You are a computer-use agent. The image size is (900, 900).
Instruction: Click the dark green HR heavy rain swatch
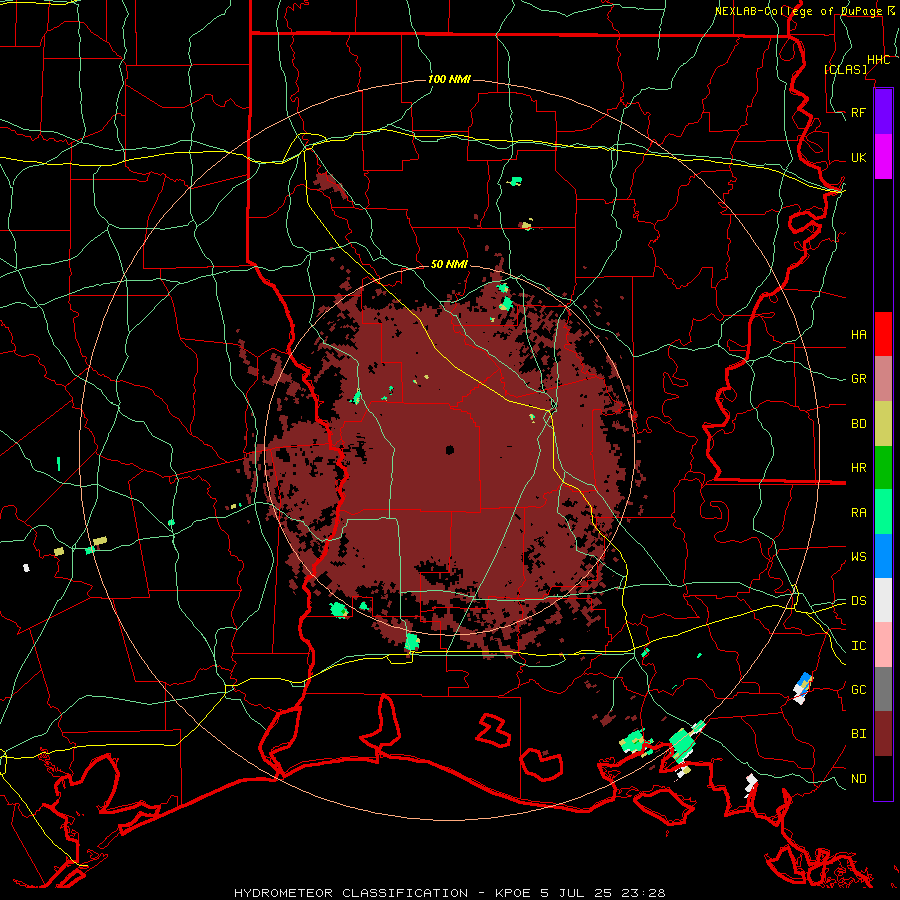883,468
